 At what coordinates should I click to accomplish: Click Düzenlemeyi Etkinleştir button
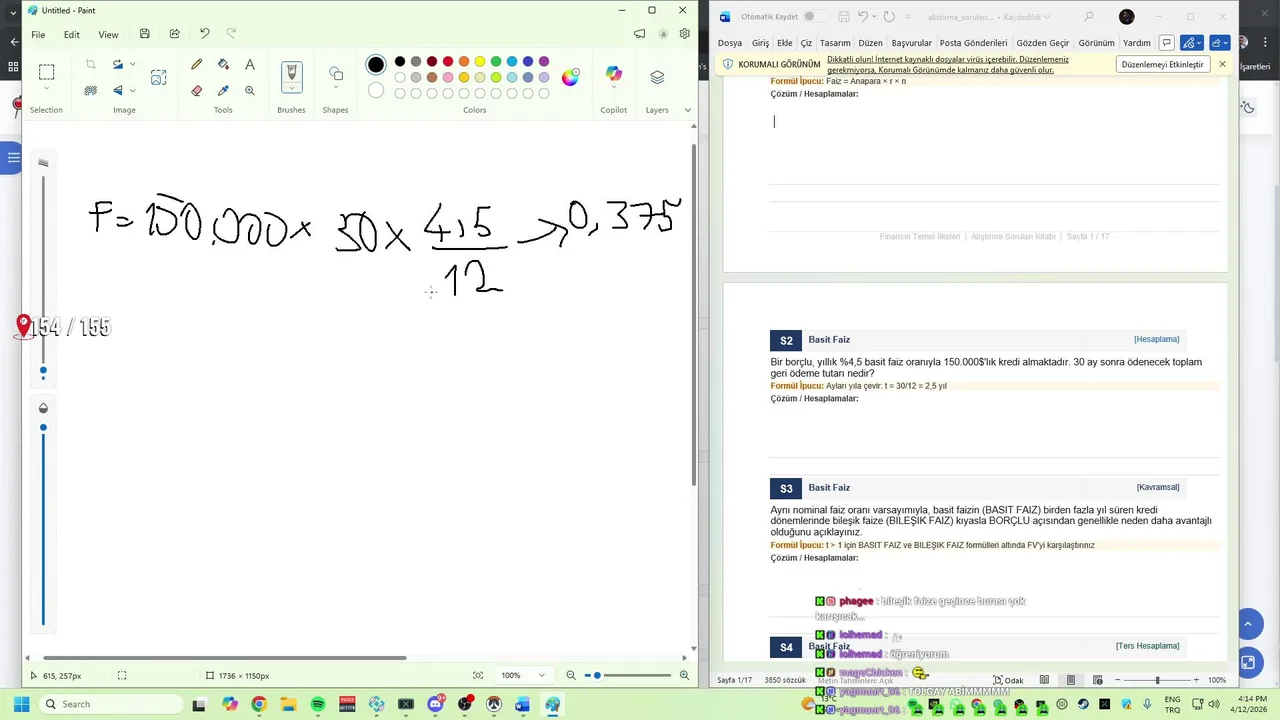tap(1162, 64)
